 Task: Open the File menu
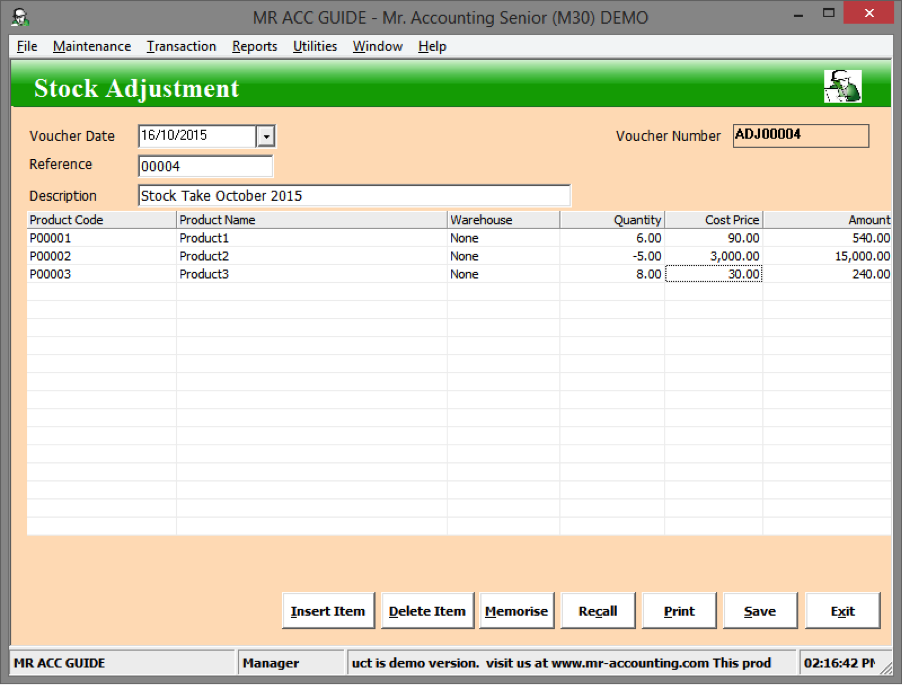click(x=27, y=46)
